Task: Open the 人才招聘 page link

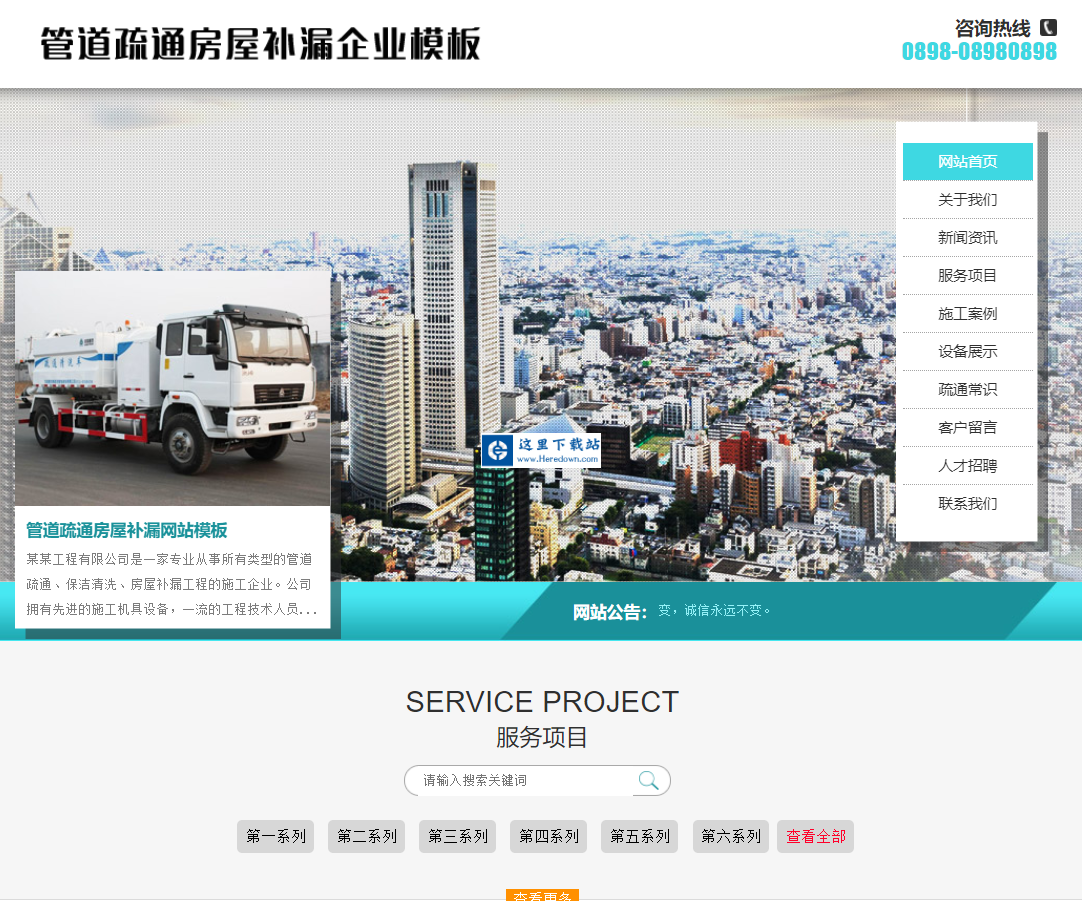Action: tap(967, 465)
